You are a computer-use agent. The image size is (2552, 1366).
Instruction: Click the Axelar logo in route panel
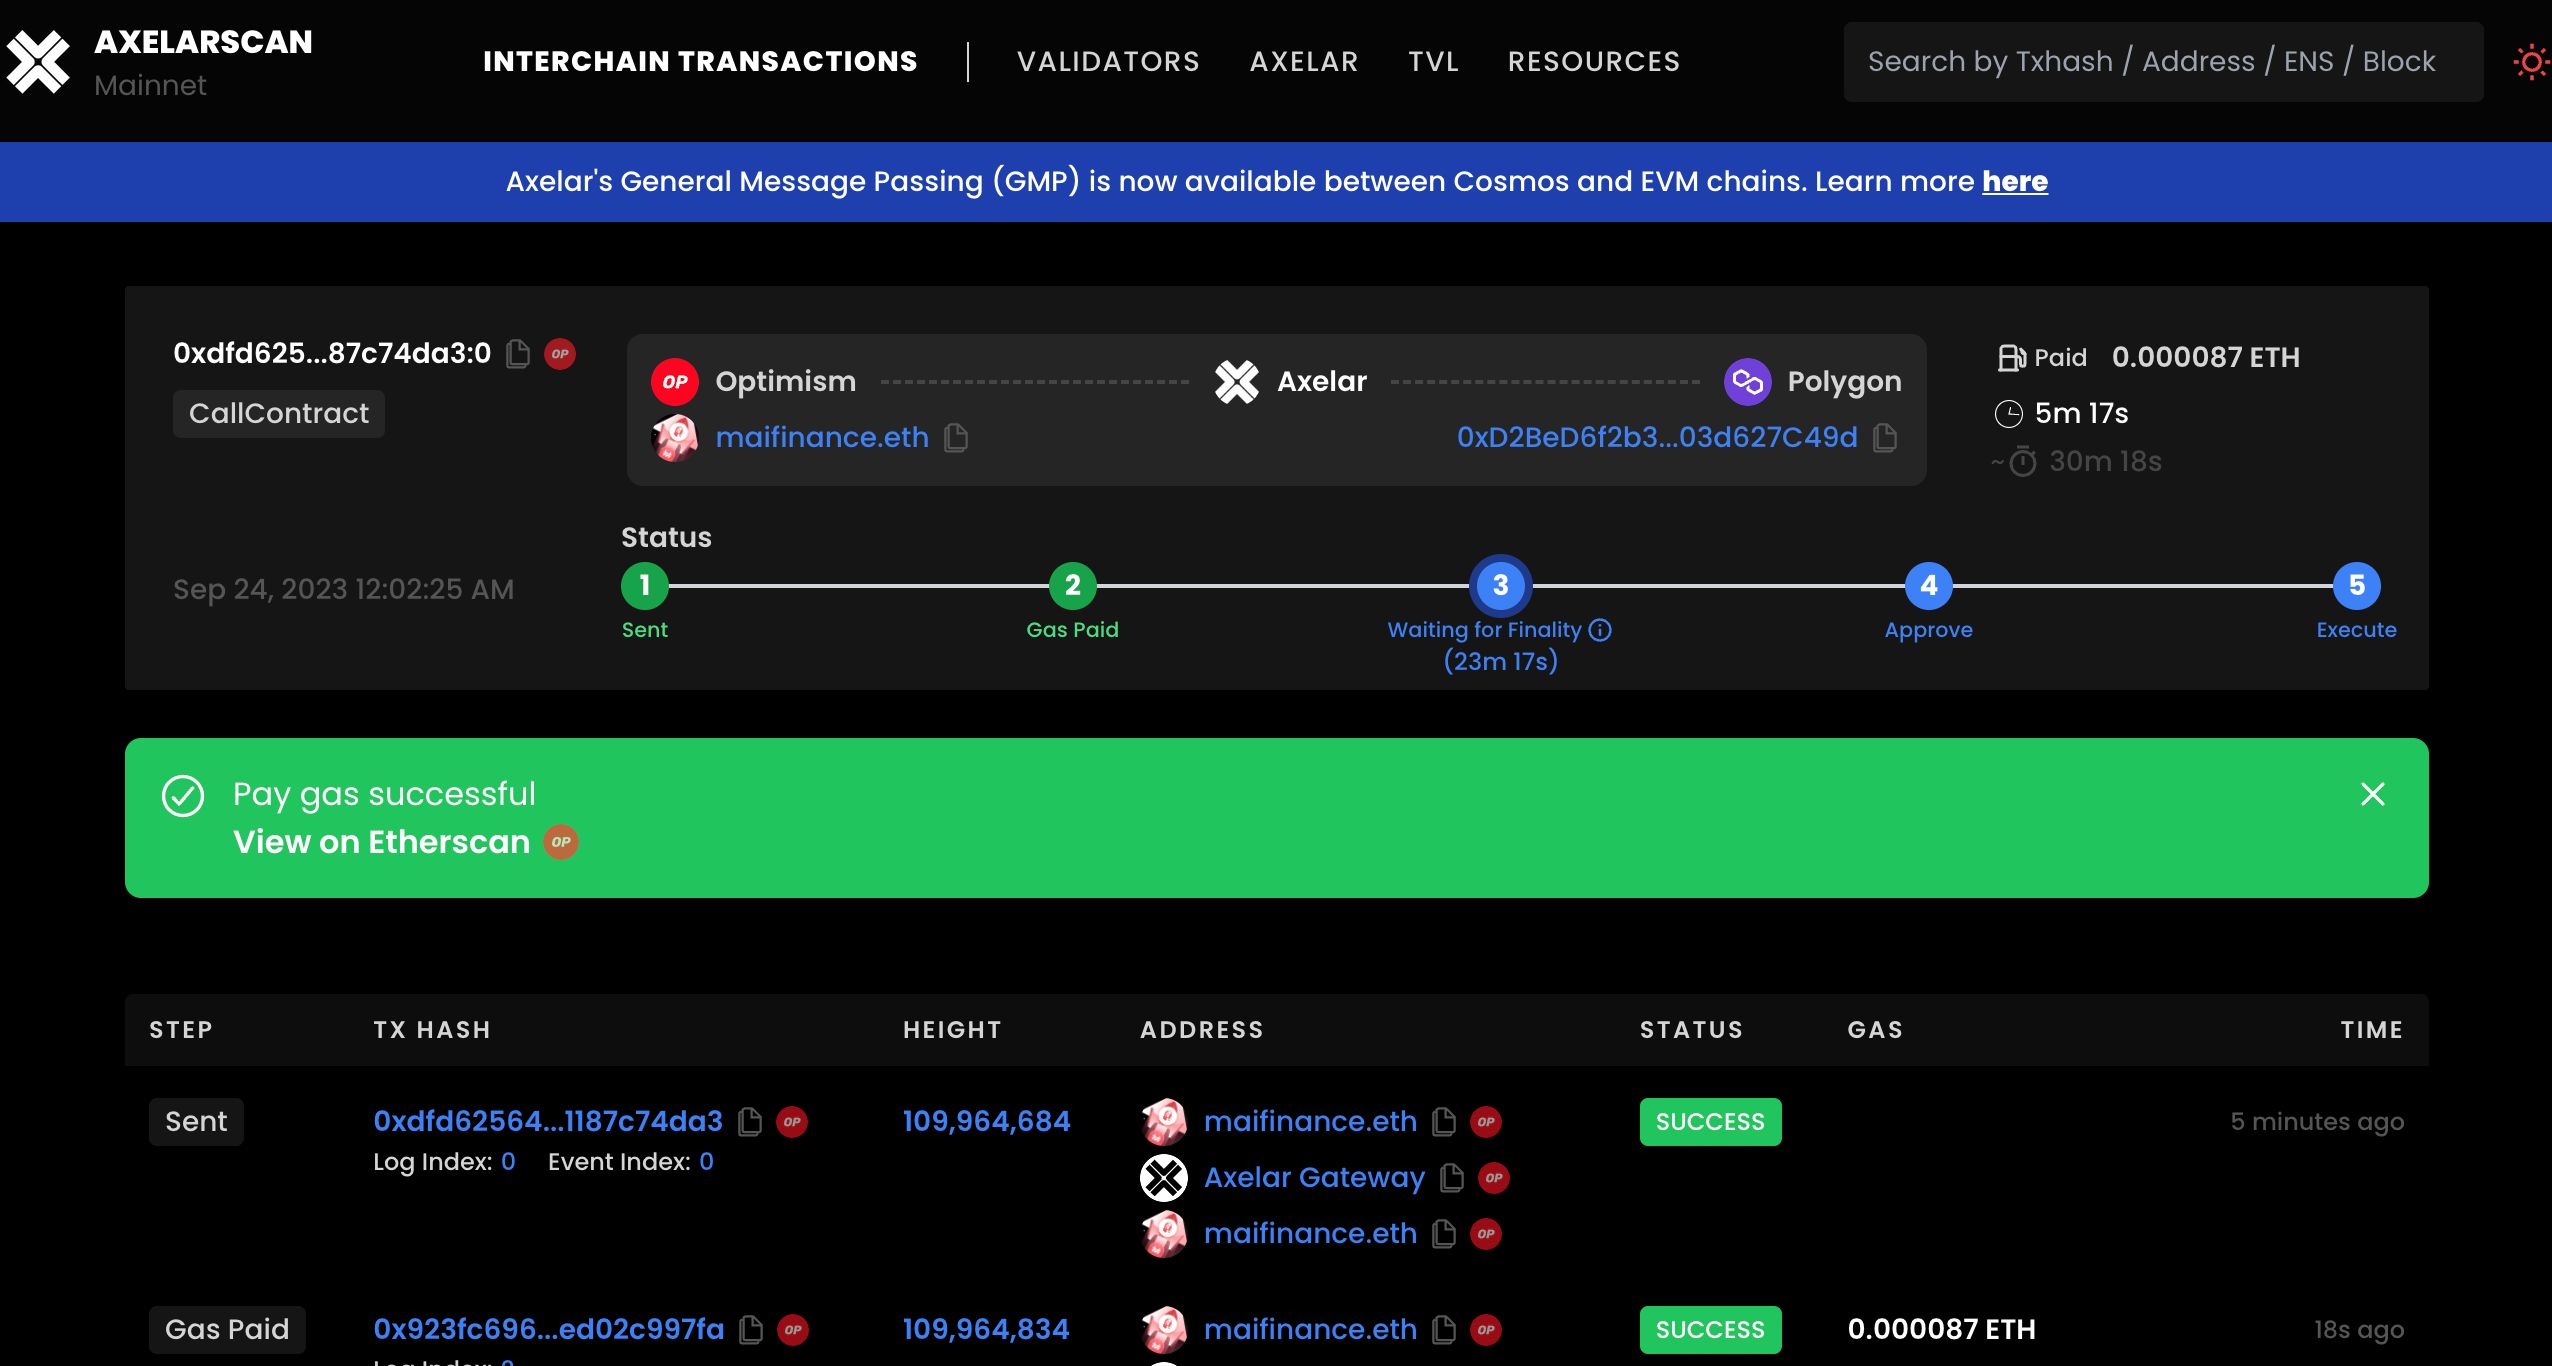(x=1237, y=382)
